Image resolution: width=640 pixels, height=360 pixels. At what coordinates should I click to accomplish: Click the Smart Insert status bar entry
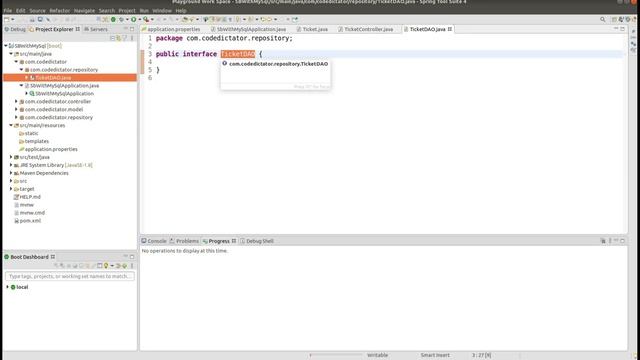(435, 355)
